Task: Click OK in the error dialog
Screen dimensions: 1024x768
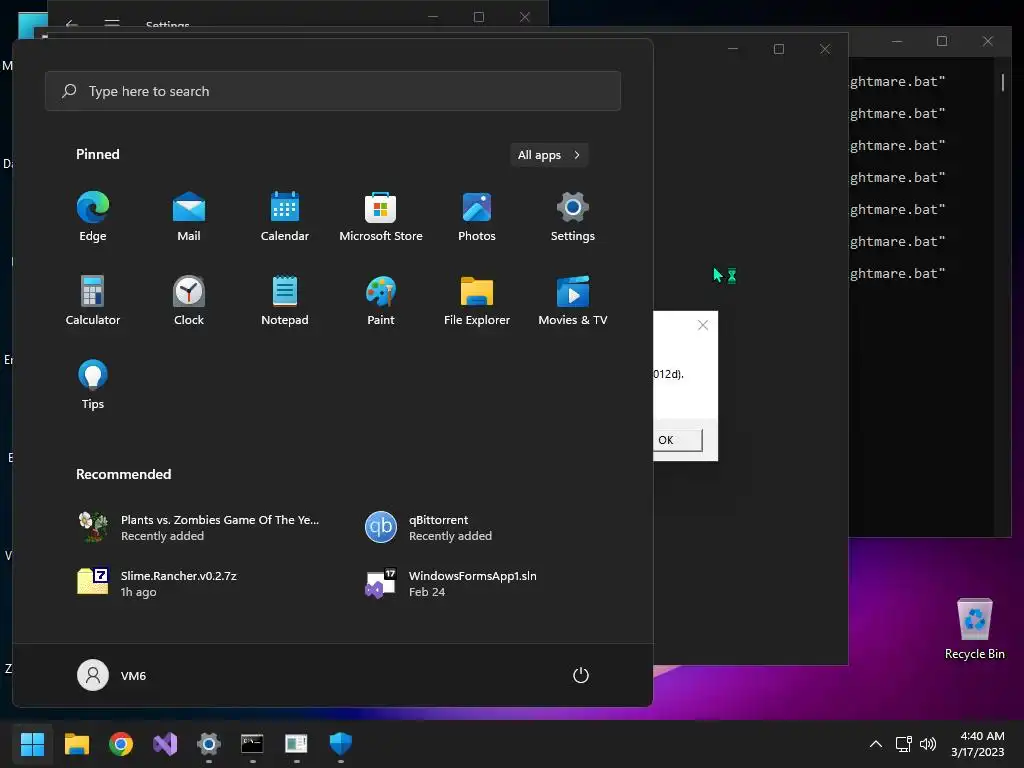Action: 678,440
